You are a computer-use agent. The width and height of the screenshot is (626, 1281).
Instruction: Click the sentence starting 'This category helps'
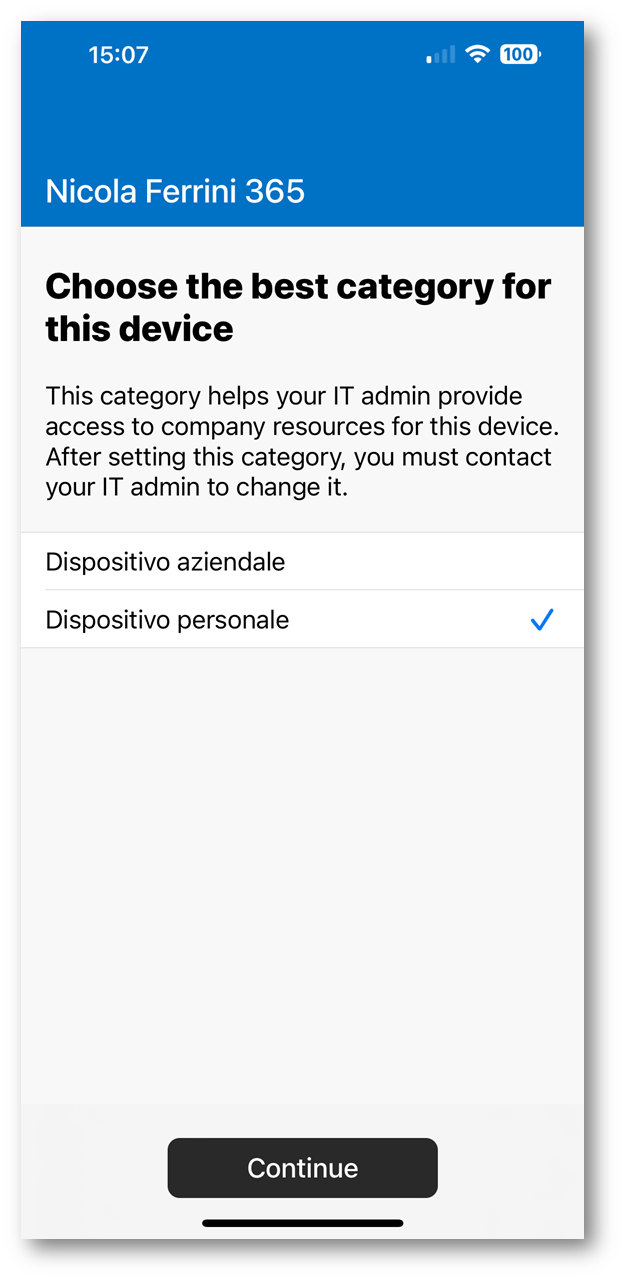point(300,411)
